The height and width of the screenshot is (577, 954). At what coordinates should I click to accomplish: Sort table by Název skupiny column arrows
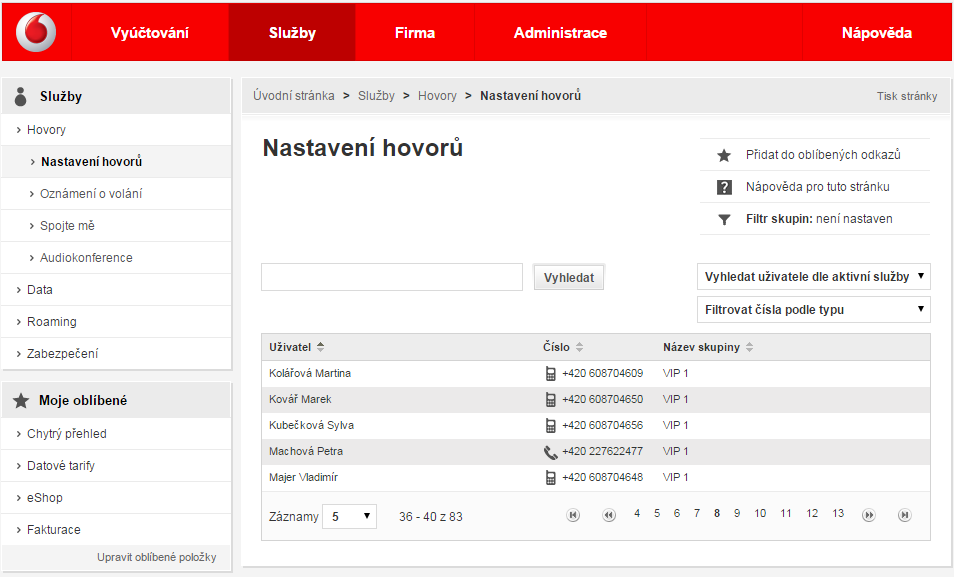pyautogui.click(x=750, y=347)
